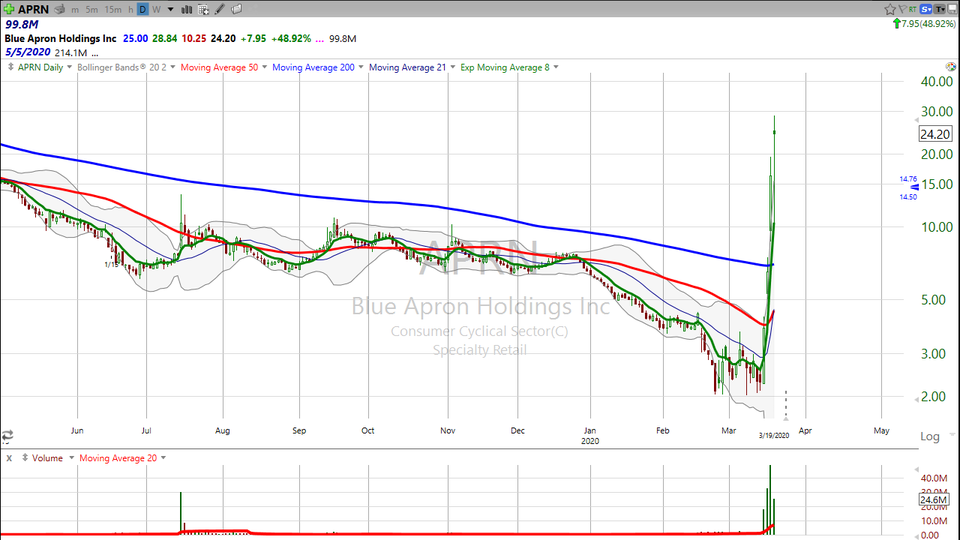Click the green plus add-symbol icon
This screenshot has width=960, height=540.
[x=9, y=9]
